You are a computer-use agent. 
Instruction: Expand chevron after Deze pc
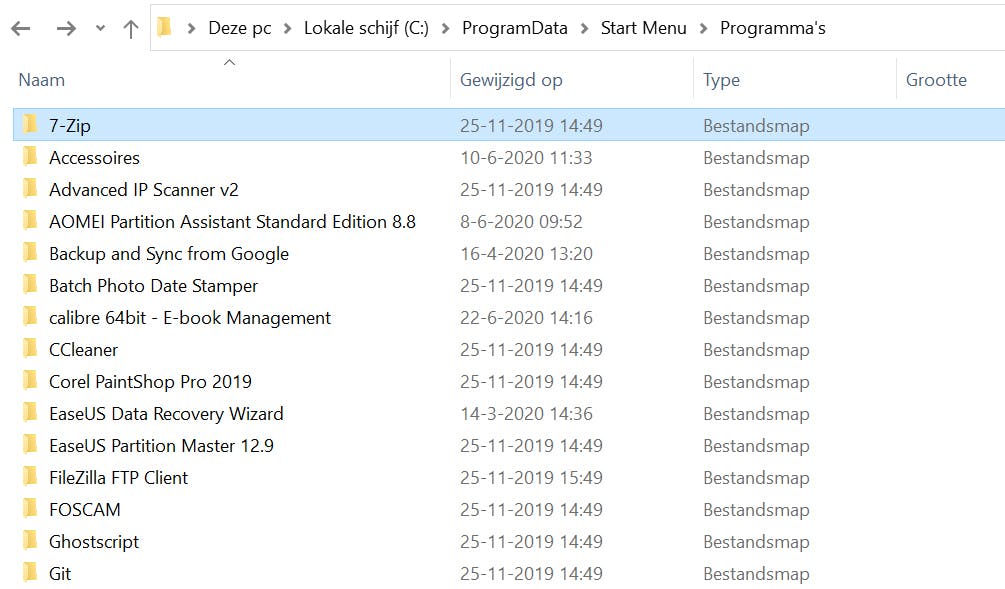288,28
